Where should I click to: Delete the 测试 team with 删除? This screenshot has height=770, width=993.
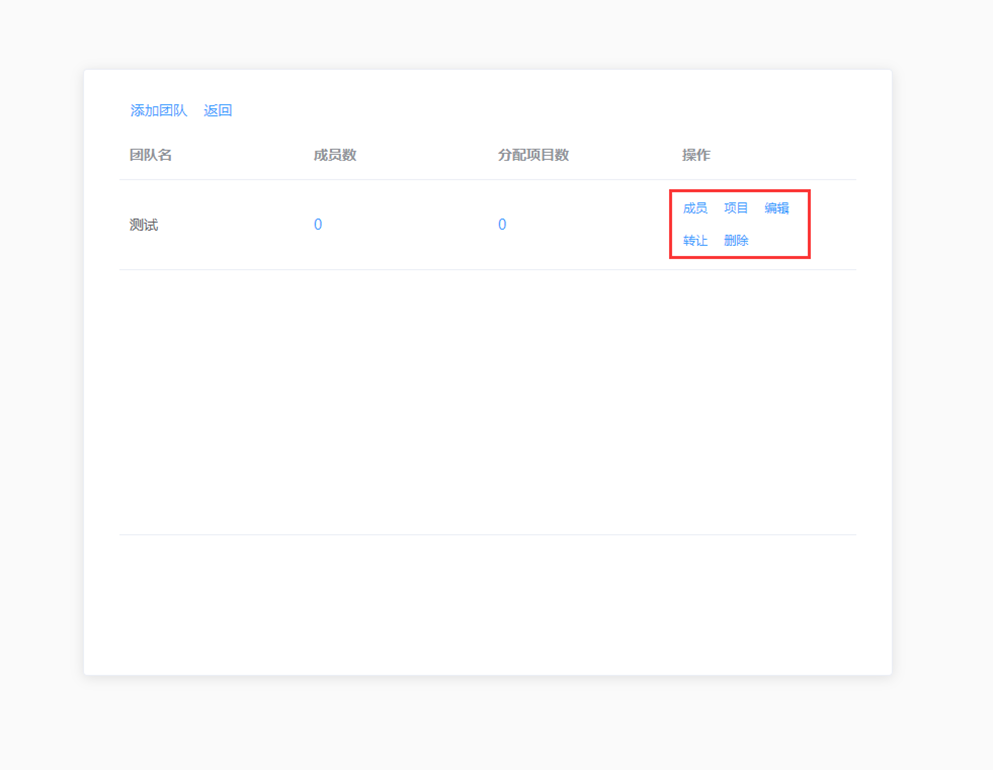click(x=736, y=241)
